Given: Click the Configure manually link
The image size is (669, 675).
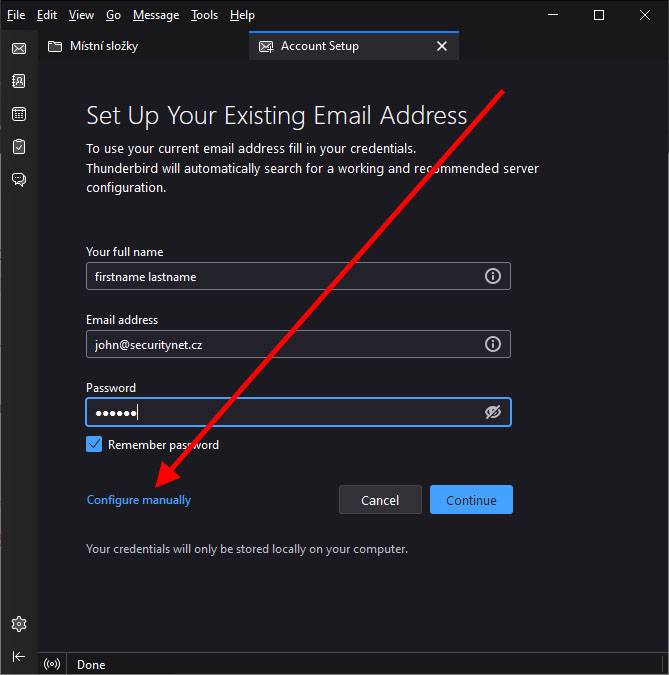Looking at the screenshot, I should tap(139, 500).
